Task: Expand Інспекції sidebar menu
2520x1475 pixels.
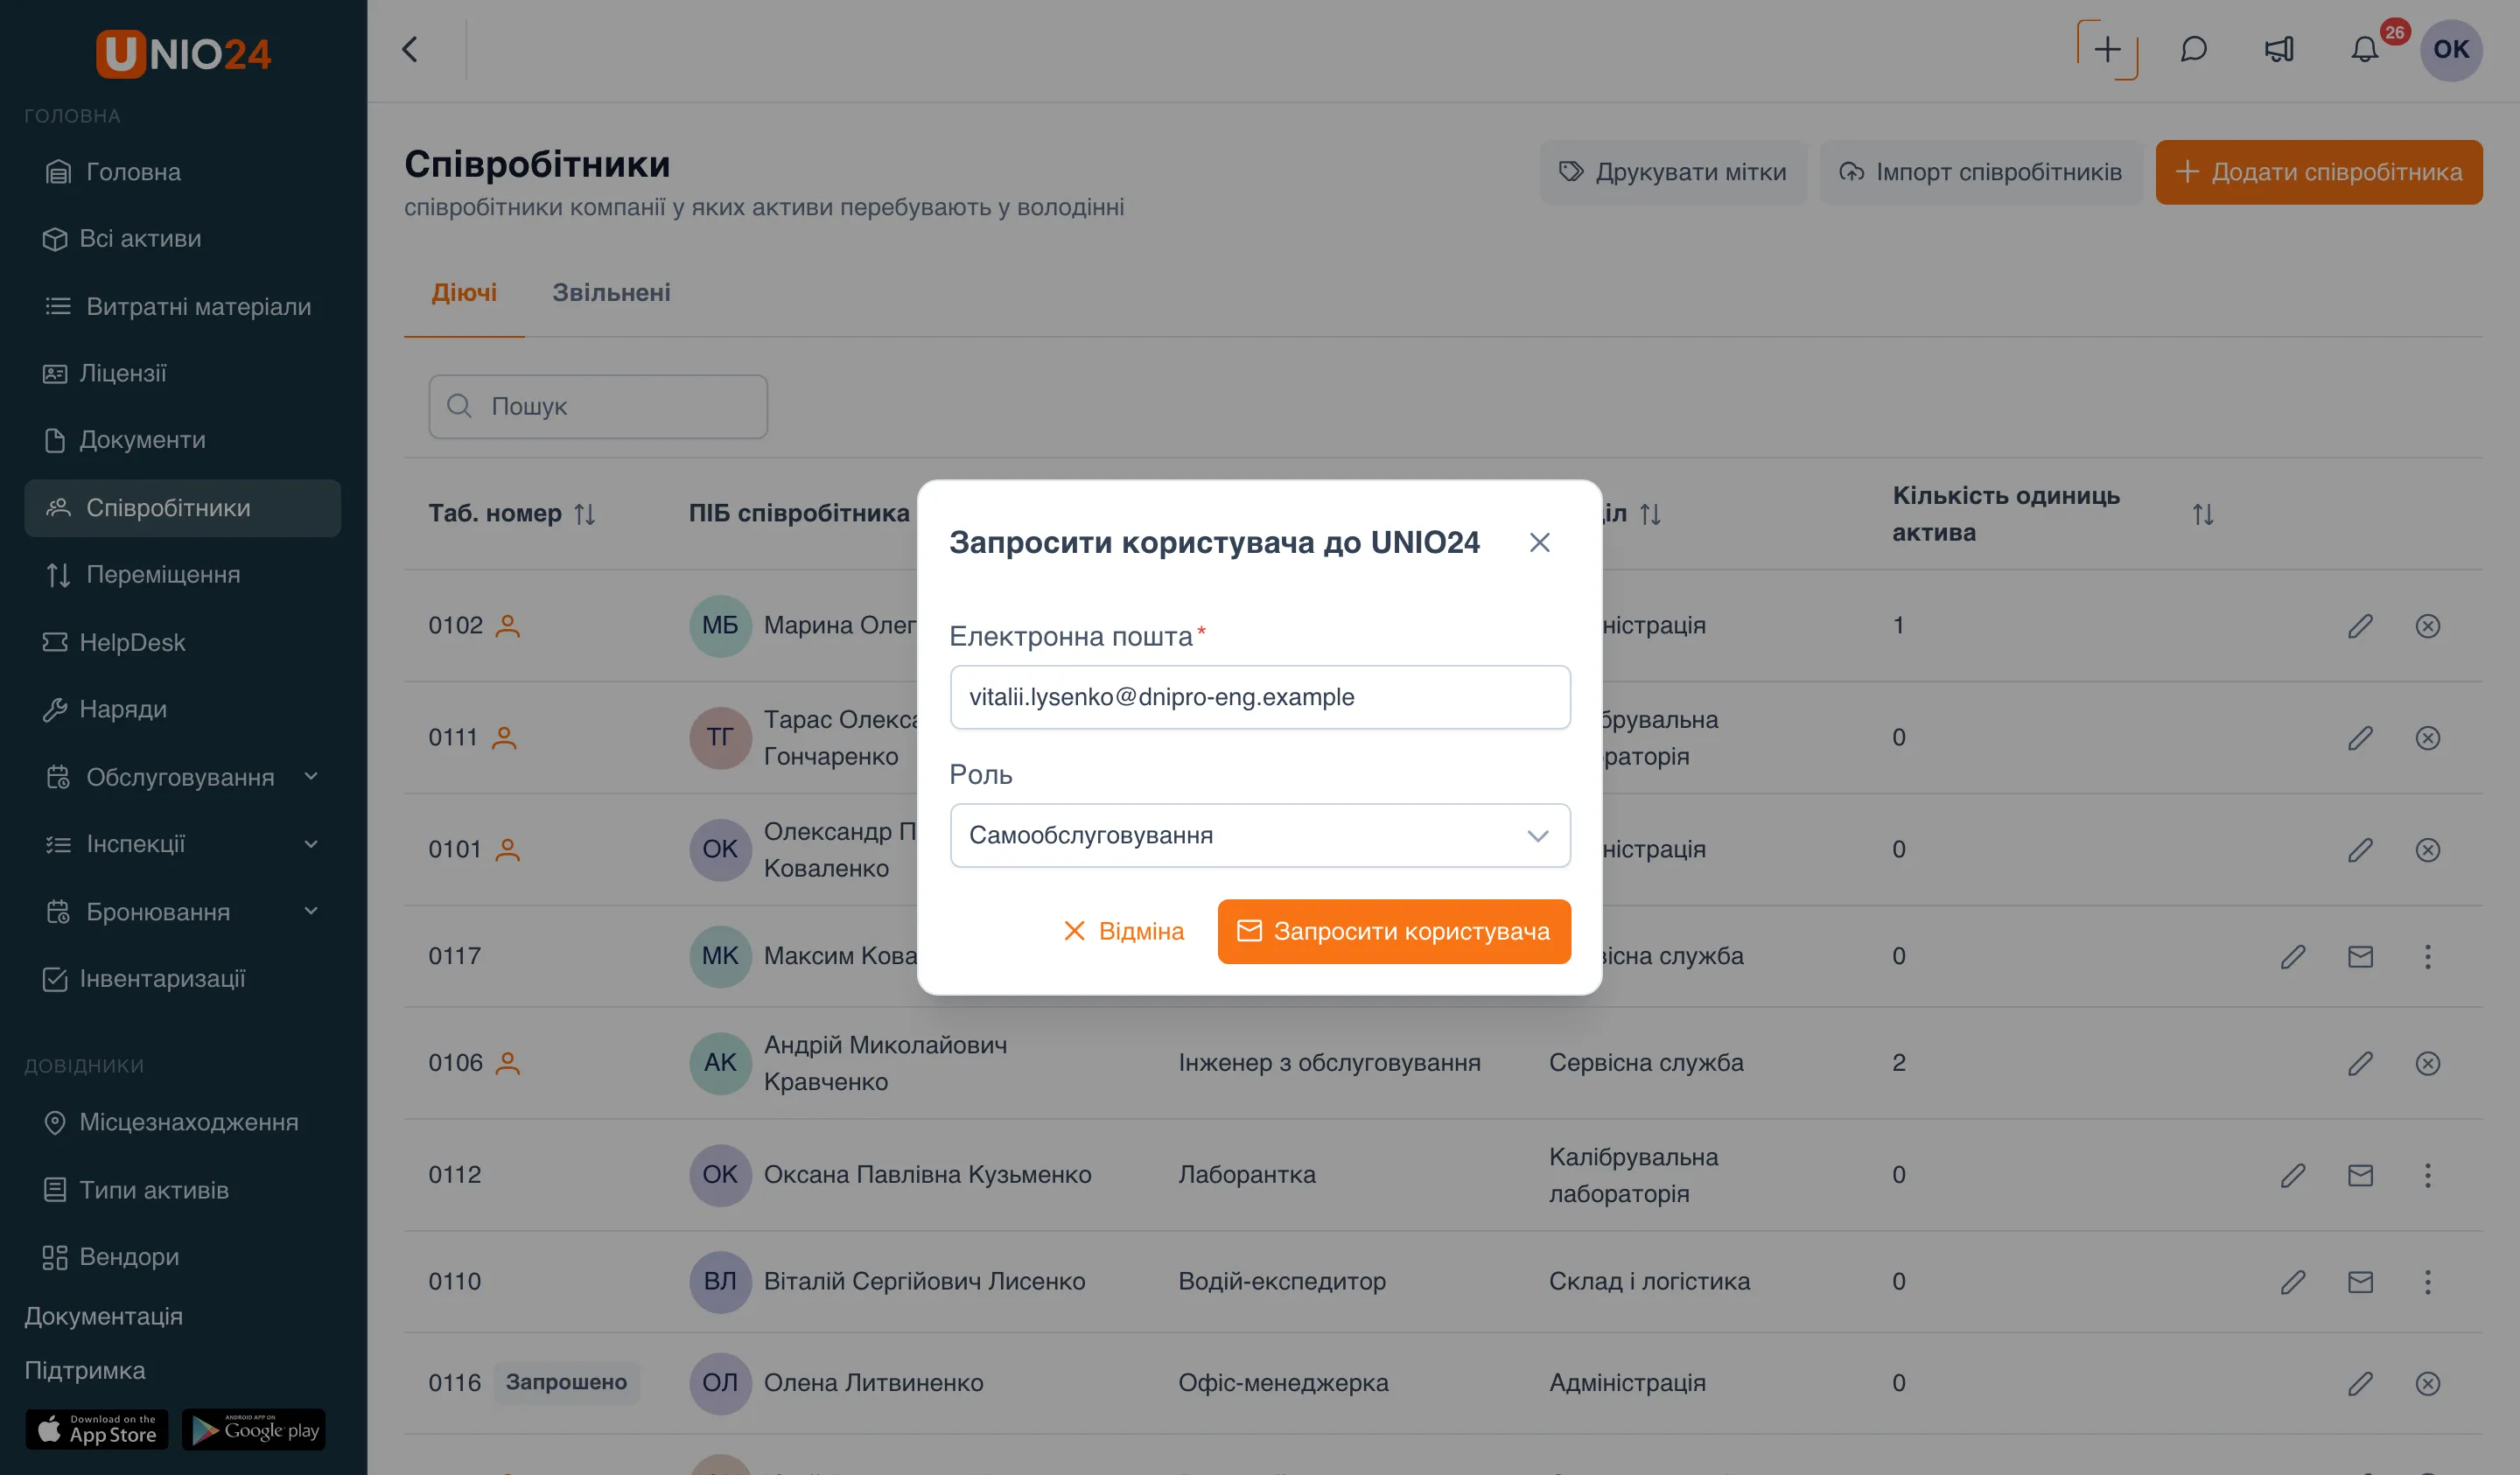Action: tap(182, 844)
